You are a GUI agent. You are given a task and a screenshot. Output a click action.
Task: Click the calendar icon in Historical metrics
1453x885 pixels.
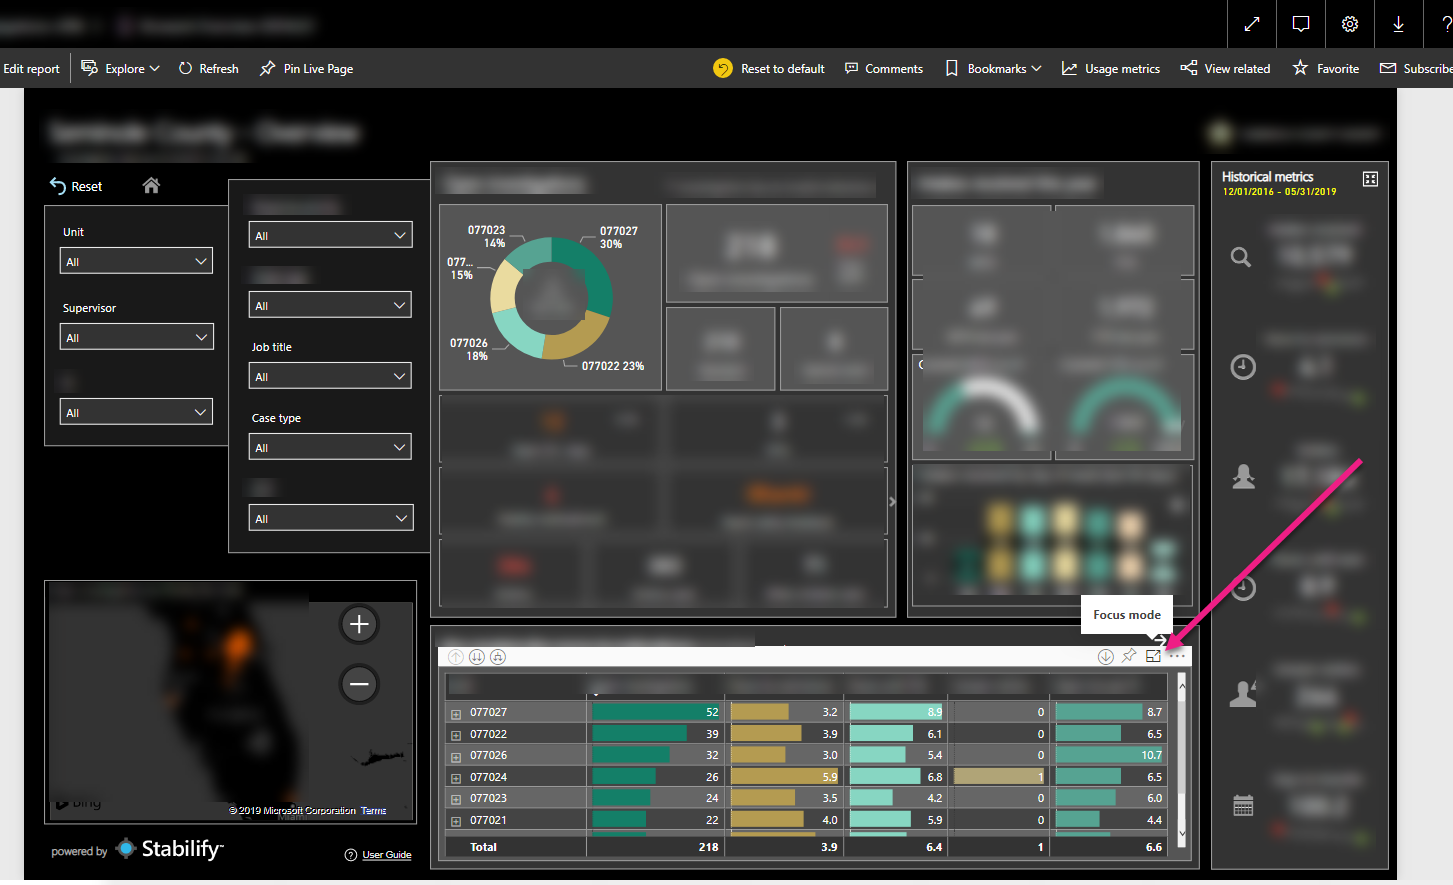coord(1243,806)
